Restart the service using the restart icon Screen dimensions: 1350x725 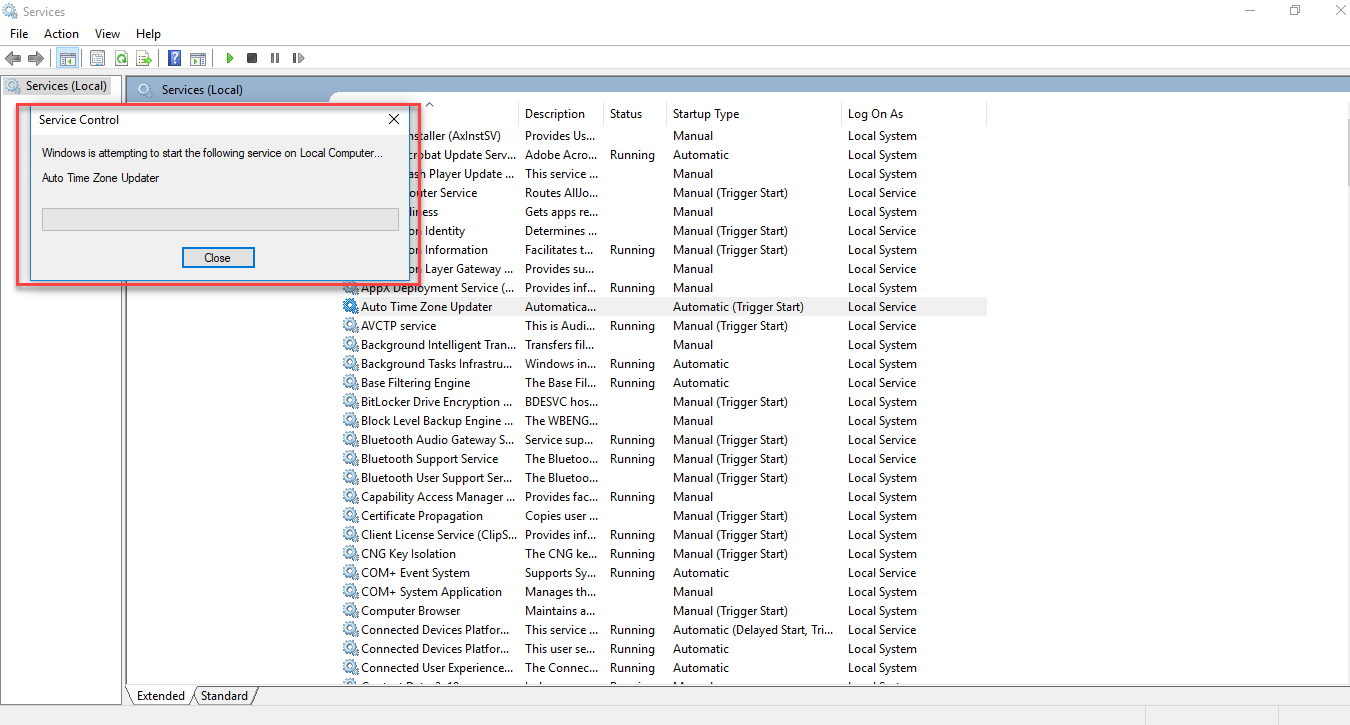point(297,57)
